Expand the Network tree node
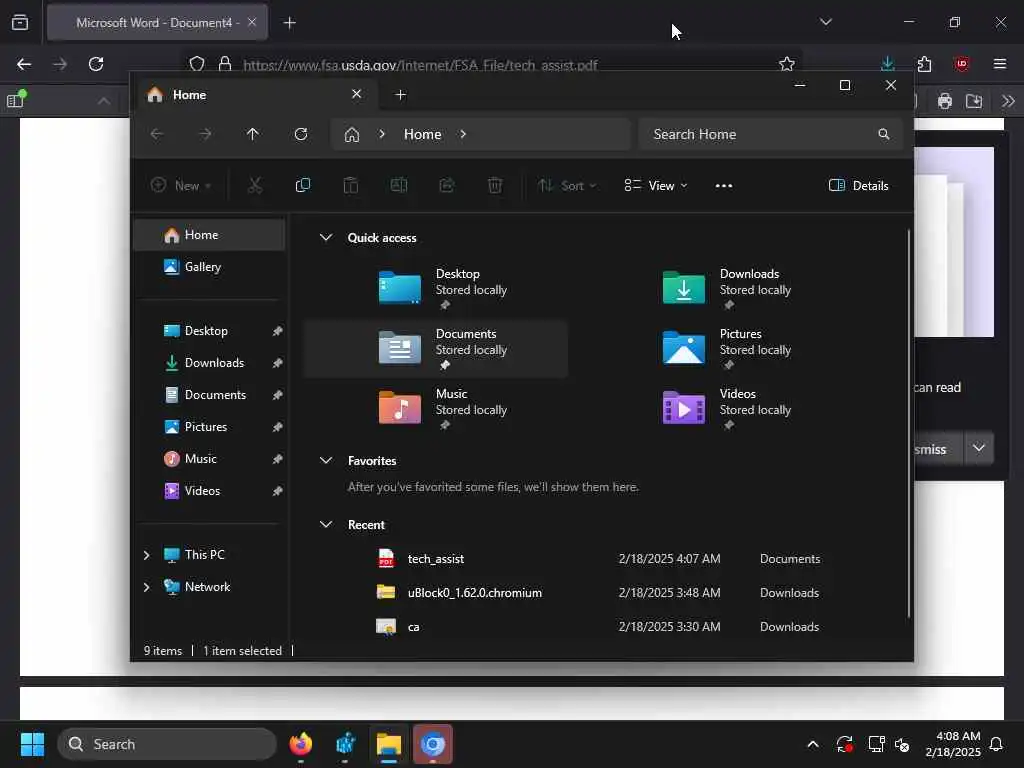Image resolution: width=1024 pixels, height=768 pixels. click(x=146, y=587)
